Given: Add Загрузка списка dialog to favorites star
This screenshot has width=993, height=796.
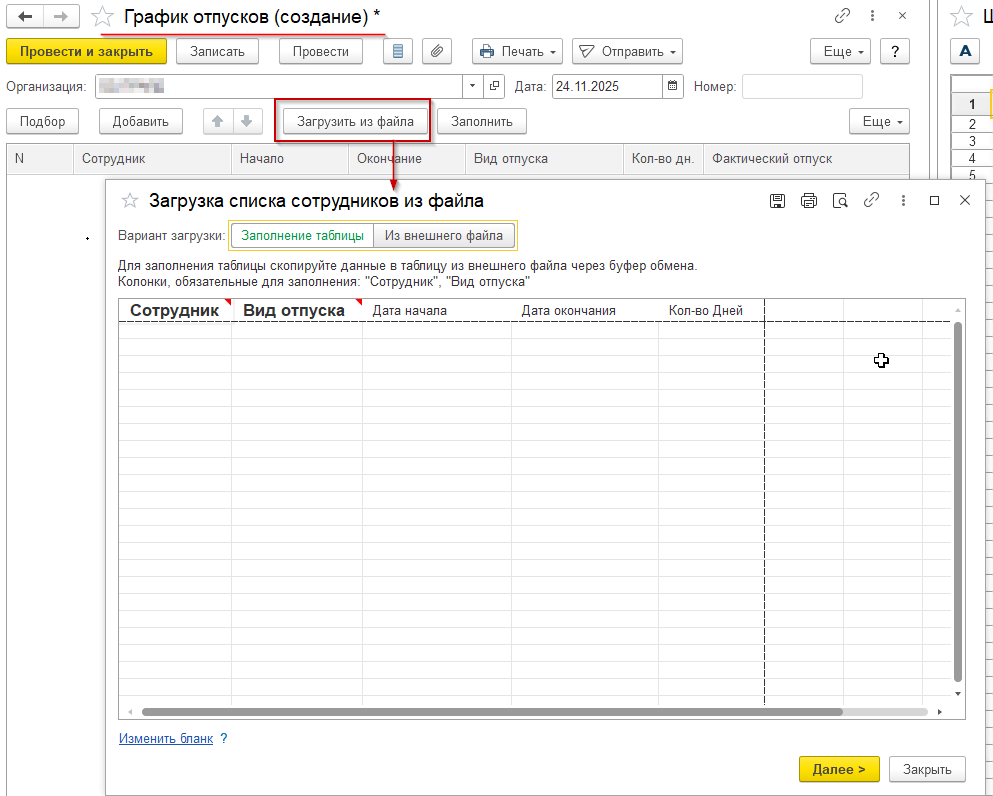Looking at the screenshot, I should 130,201.
